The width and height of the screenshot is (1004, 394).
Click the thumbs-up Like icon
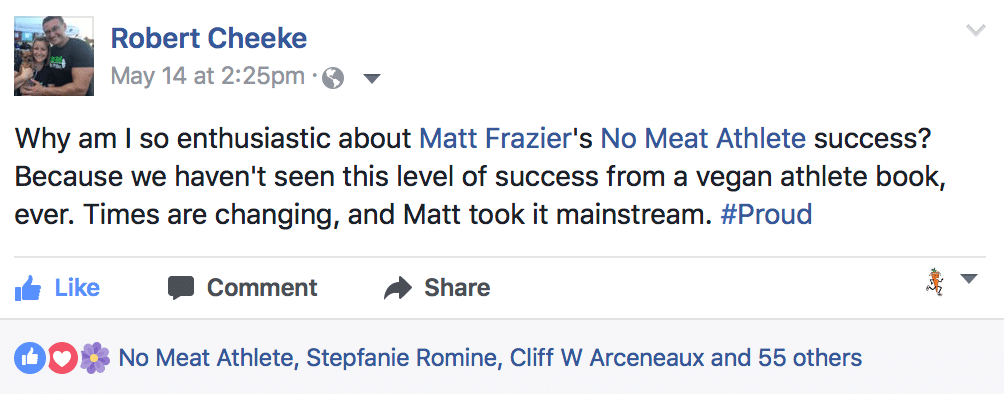coord(28,288)
